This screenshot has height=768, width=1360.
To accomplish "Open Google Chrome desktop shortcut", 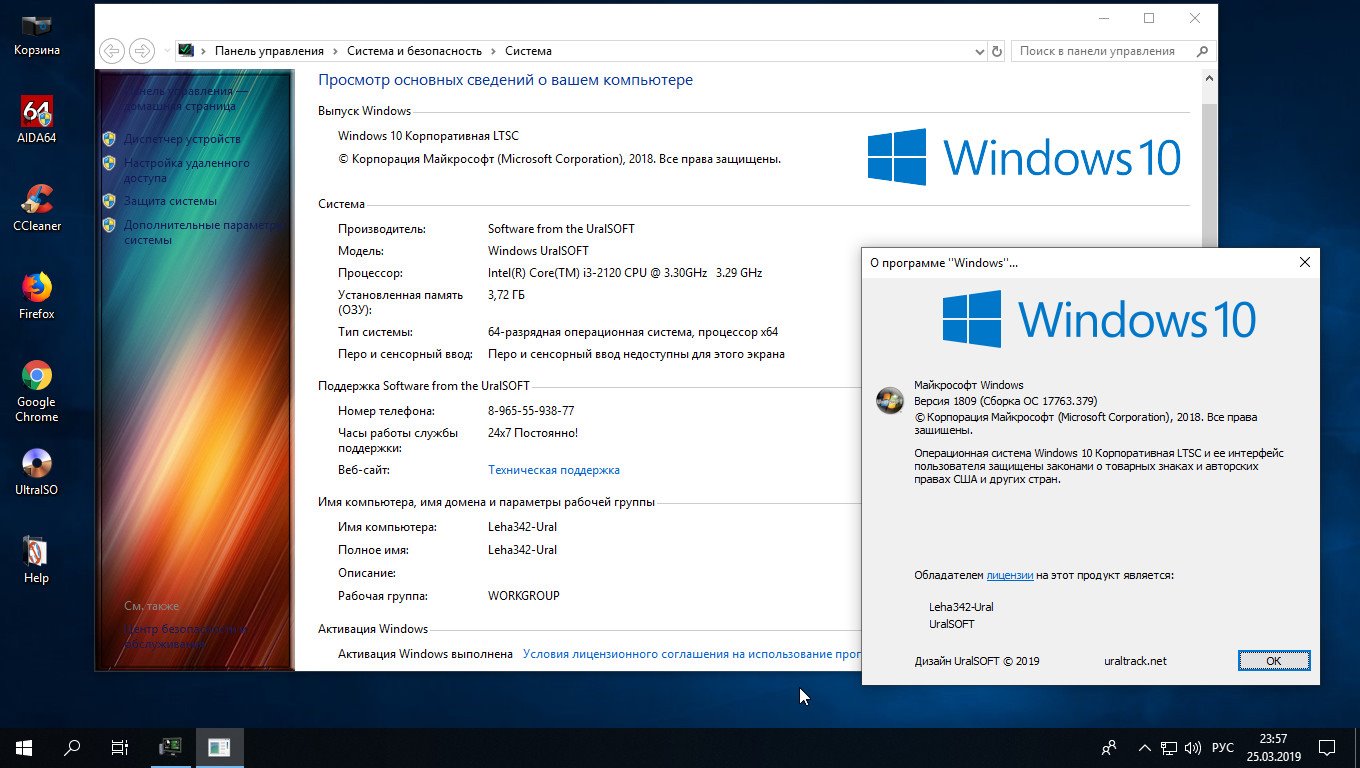I will pyautogui.click(x=36, y=391).
